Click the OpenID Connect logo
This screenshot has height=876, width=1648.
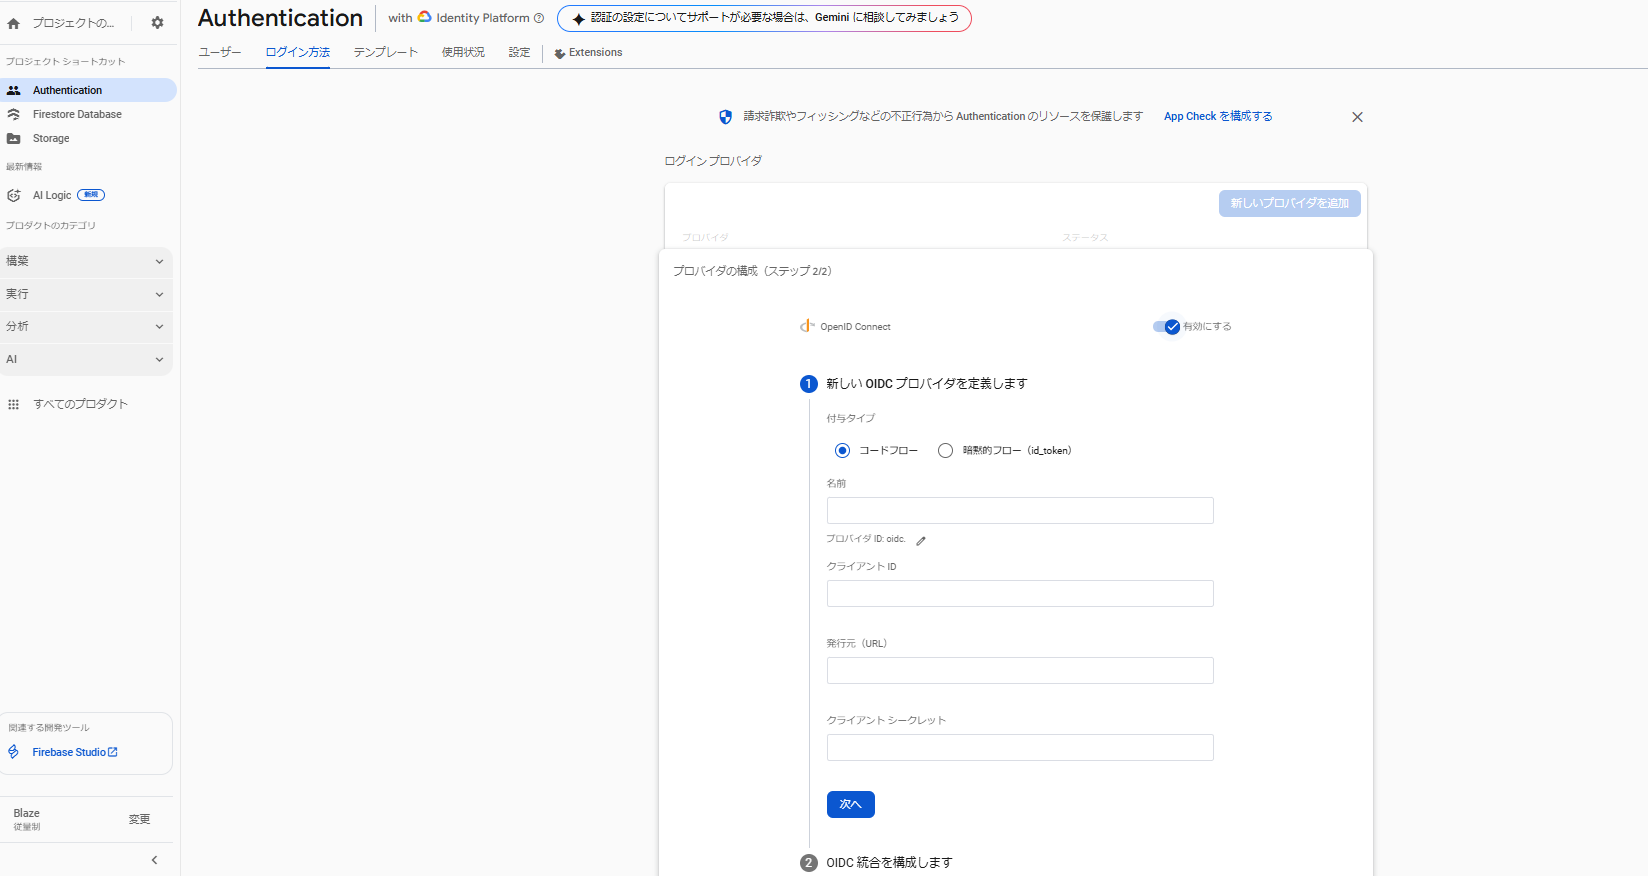coord(807,326)
